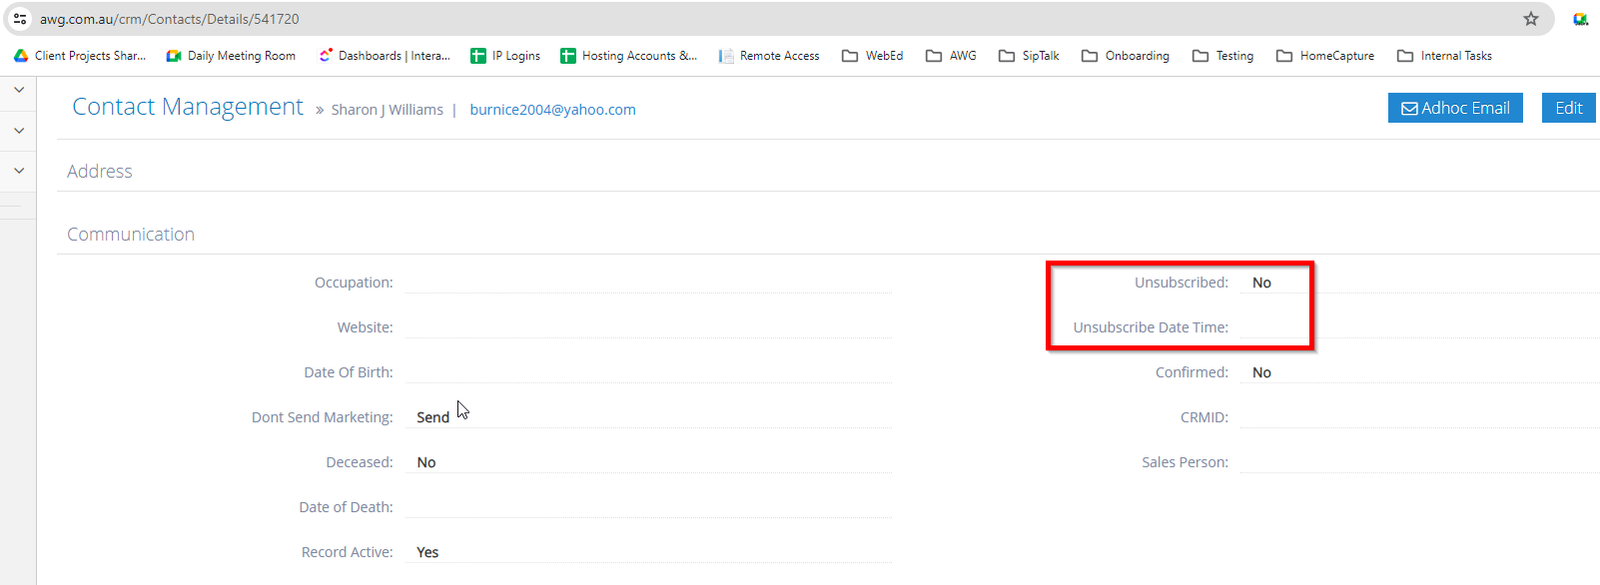Click the Record Active label
The width and height of the screenshot is (1600, 585).
tap(347, 552)
